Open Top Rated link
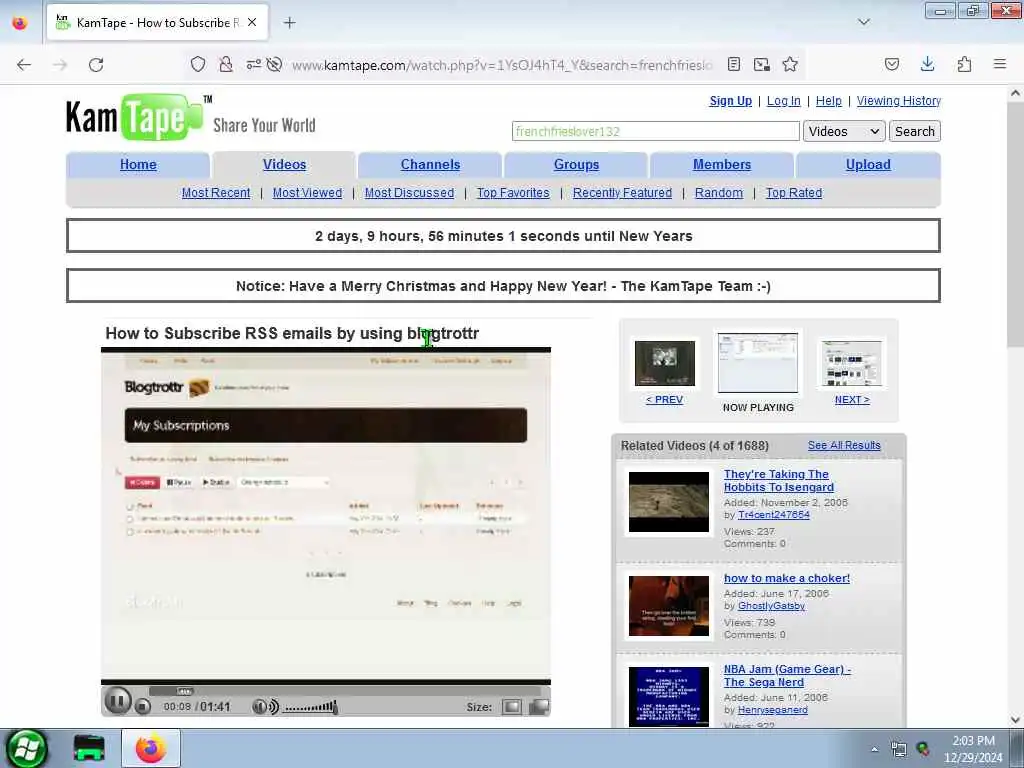 click(793, 193)
